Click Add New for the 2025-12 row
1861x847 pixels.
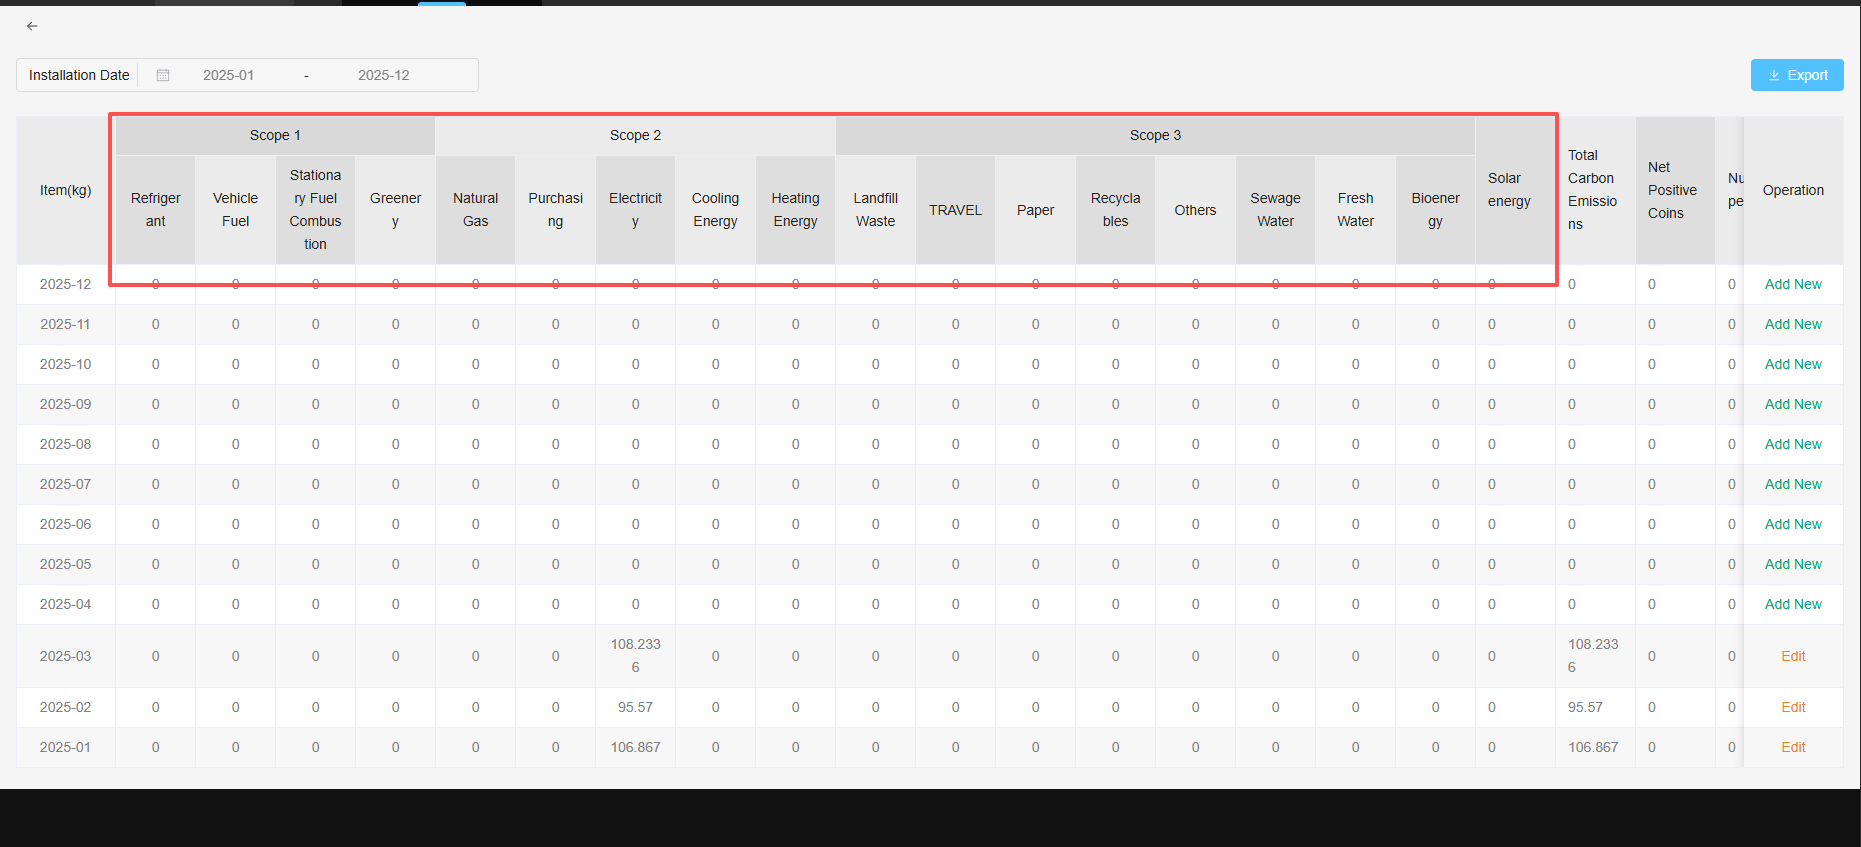(1792, 284)
